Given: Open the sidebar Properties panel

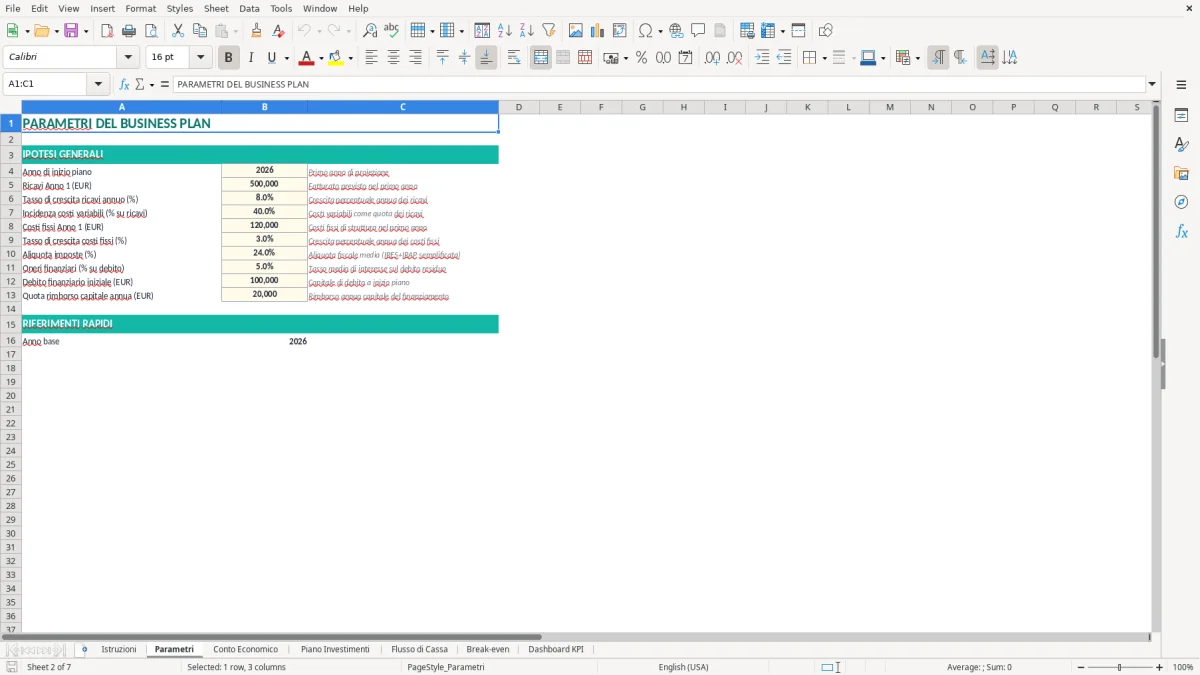Looking at the screenshot, I should (x=1181, y=116).
